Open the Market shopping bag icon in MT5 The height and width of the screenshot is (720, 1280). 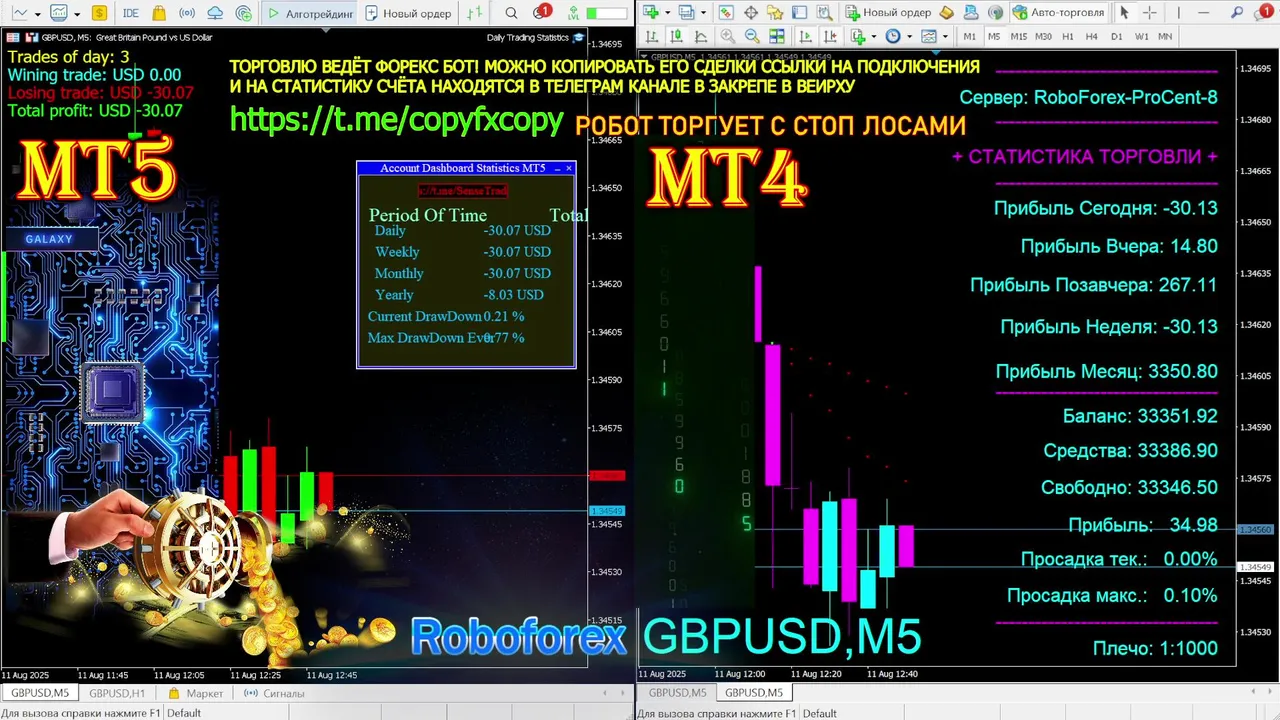point(159,13)
